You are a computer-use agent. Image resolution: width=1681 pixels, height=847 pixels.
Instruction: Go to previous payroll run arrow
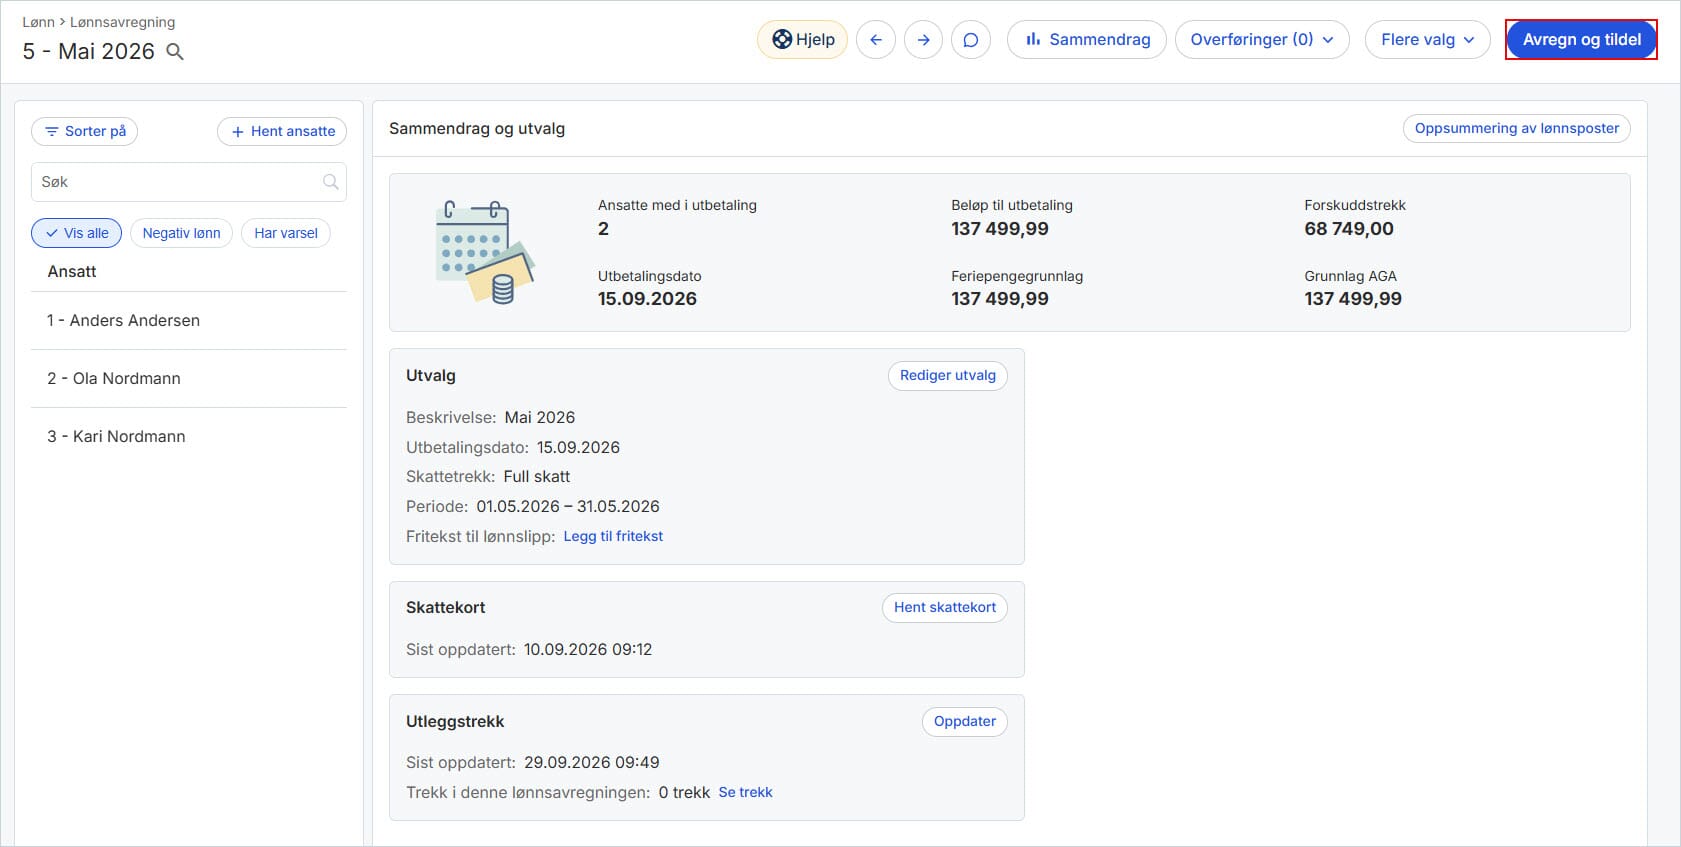(x=876, y=40)
